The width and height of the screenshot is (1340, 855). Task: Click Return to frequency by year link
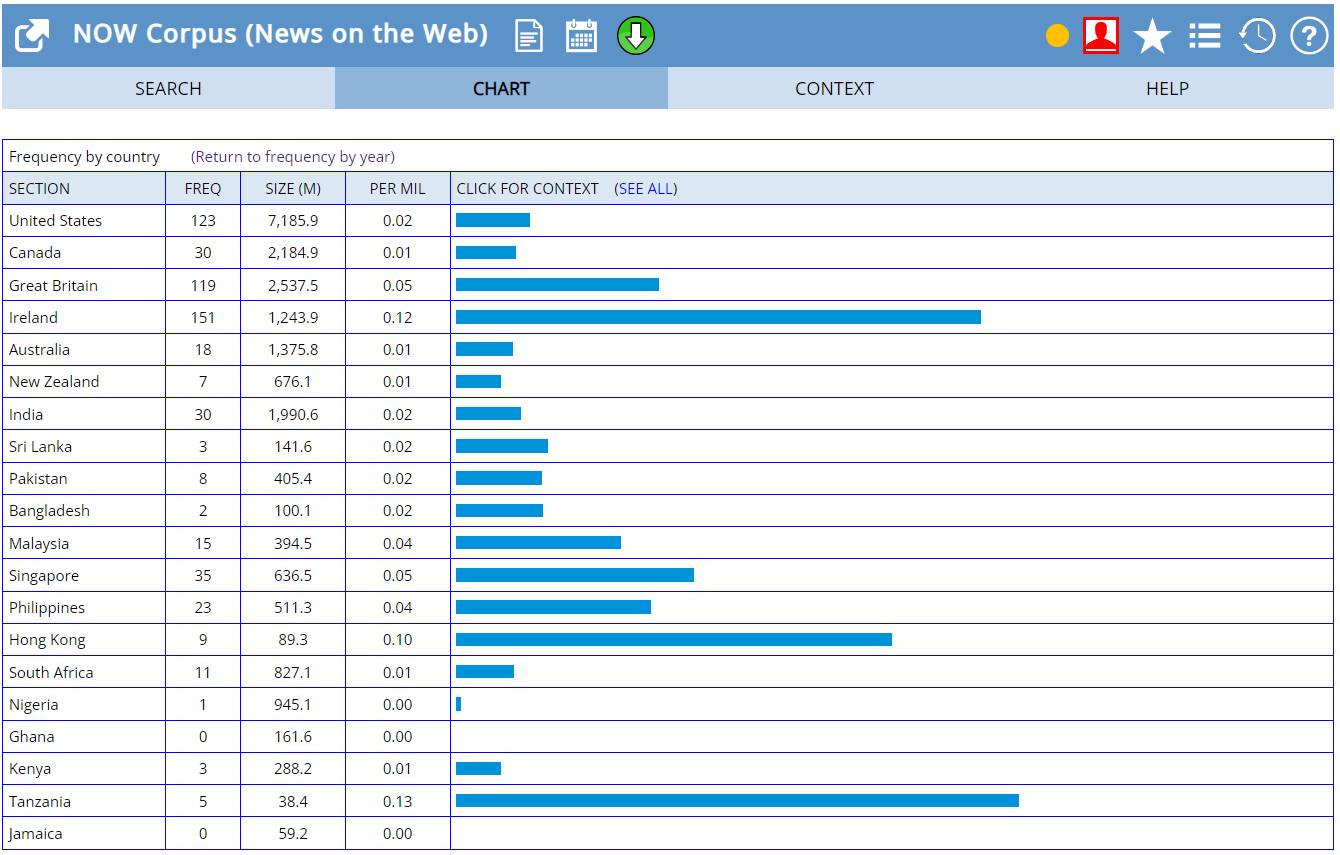293,157
